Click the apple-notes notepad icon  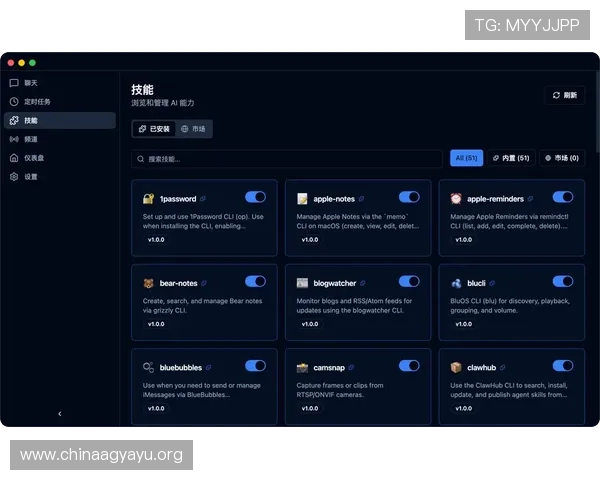[302, 198]
